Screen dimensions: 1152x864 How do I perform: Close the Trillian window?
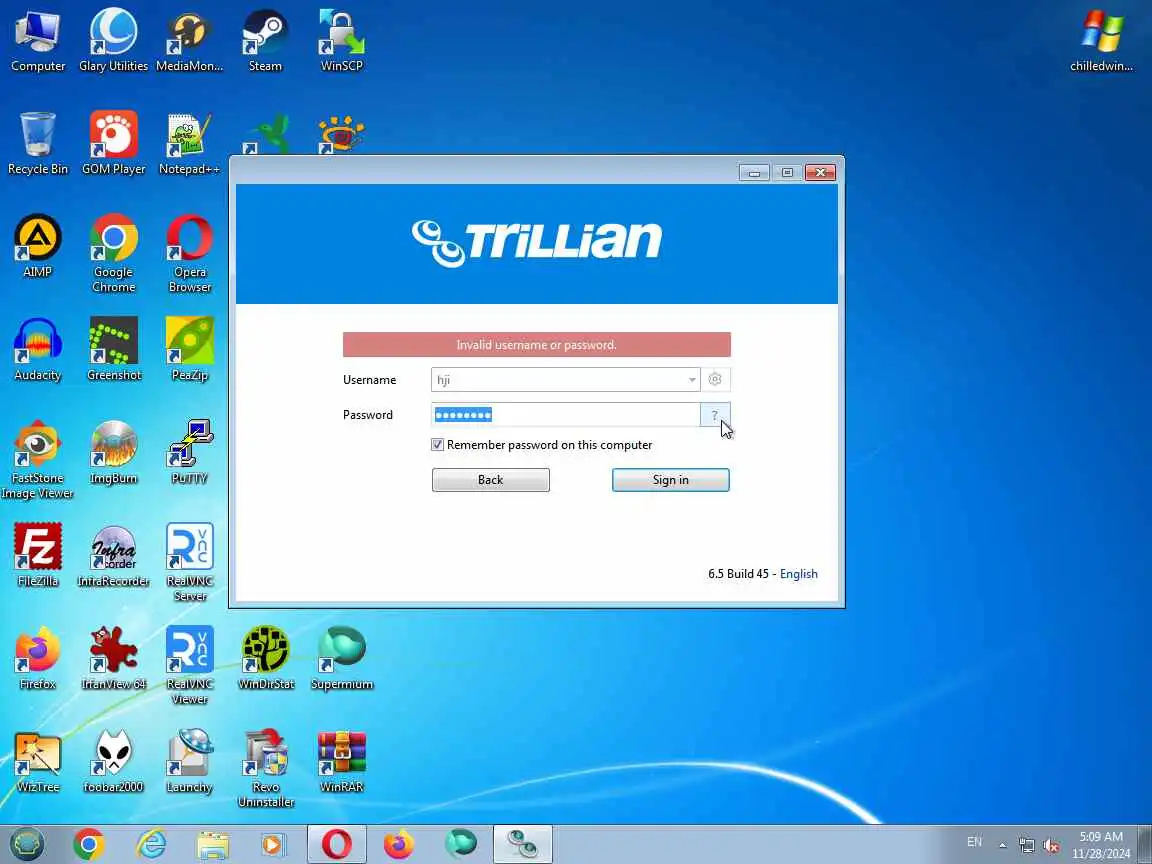coord(820,173)
